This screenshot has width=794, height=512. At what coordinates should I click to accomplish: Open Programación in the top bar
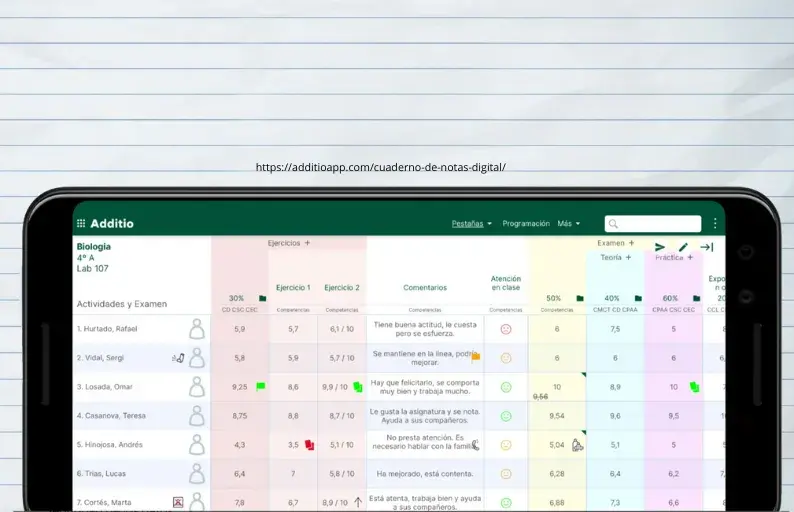click(526, 224)
